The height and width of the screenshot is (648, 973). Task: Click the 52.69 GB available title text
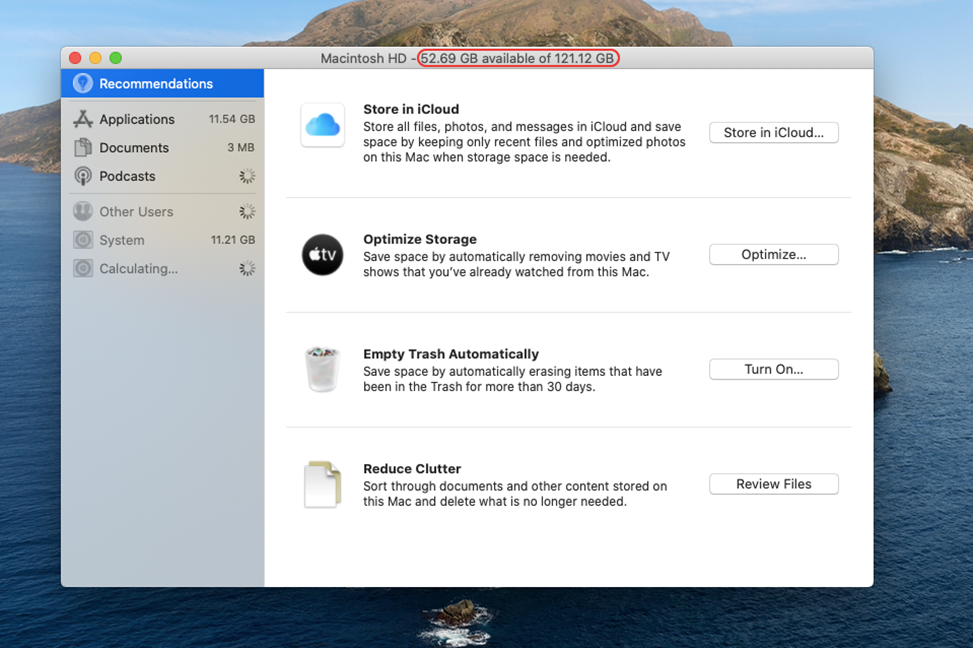pyautogui.click(x=518, y=58)
